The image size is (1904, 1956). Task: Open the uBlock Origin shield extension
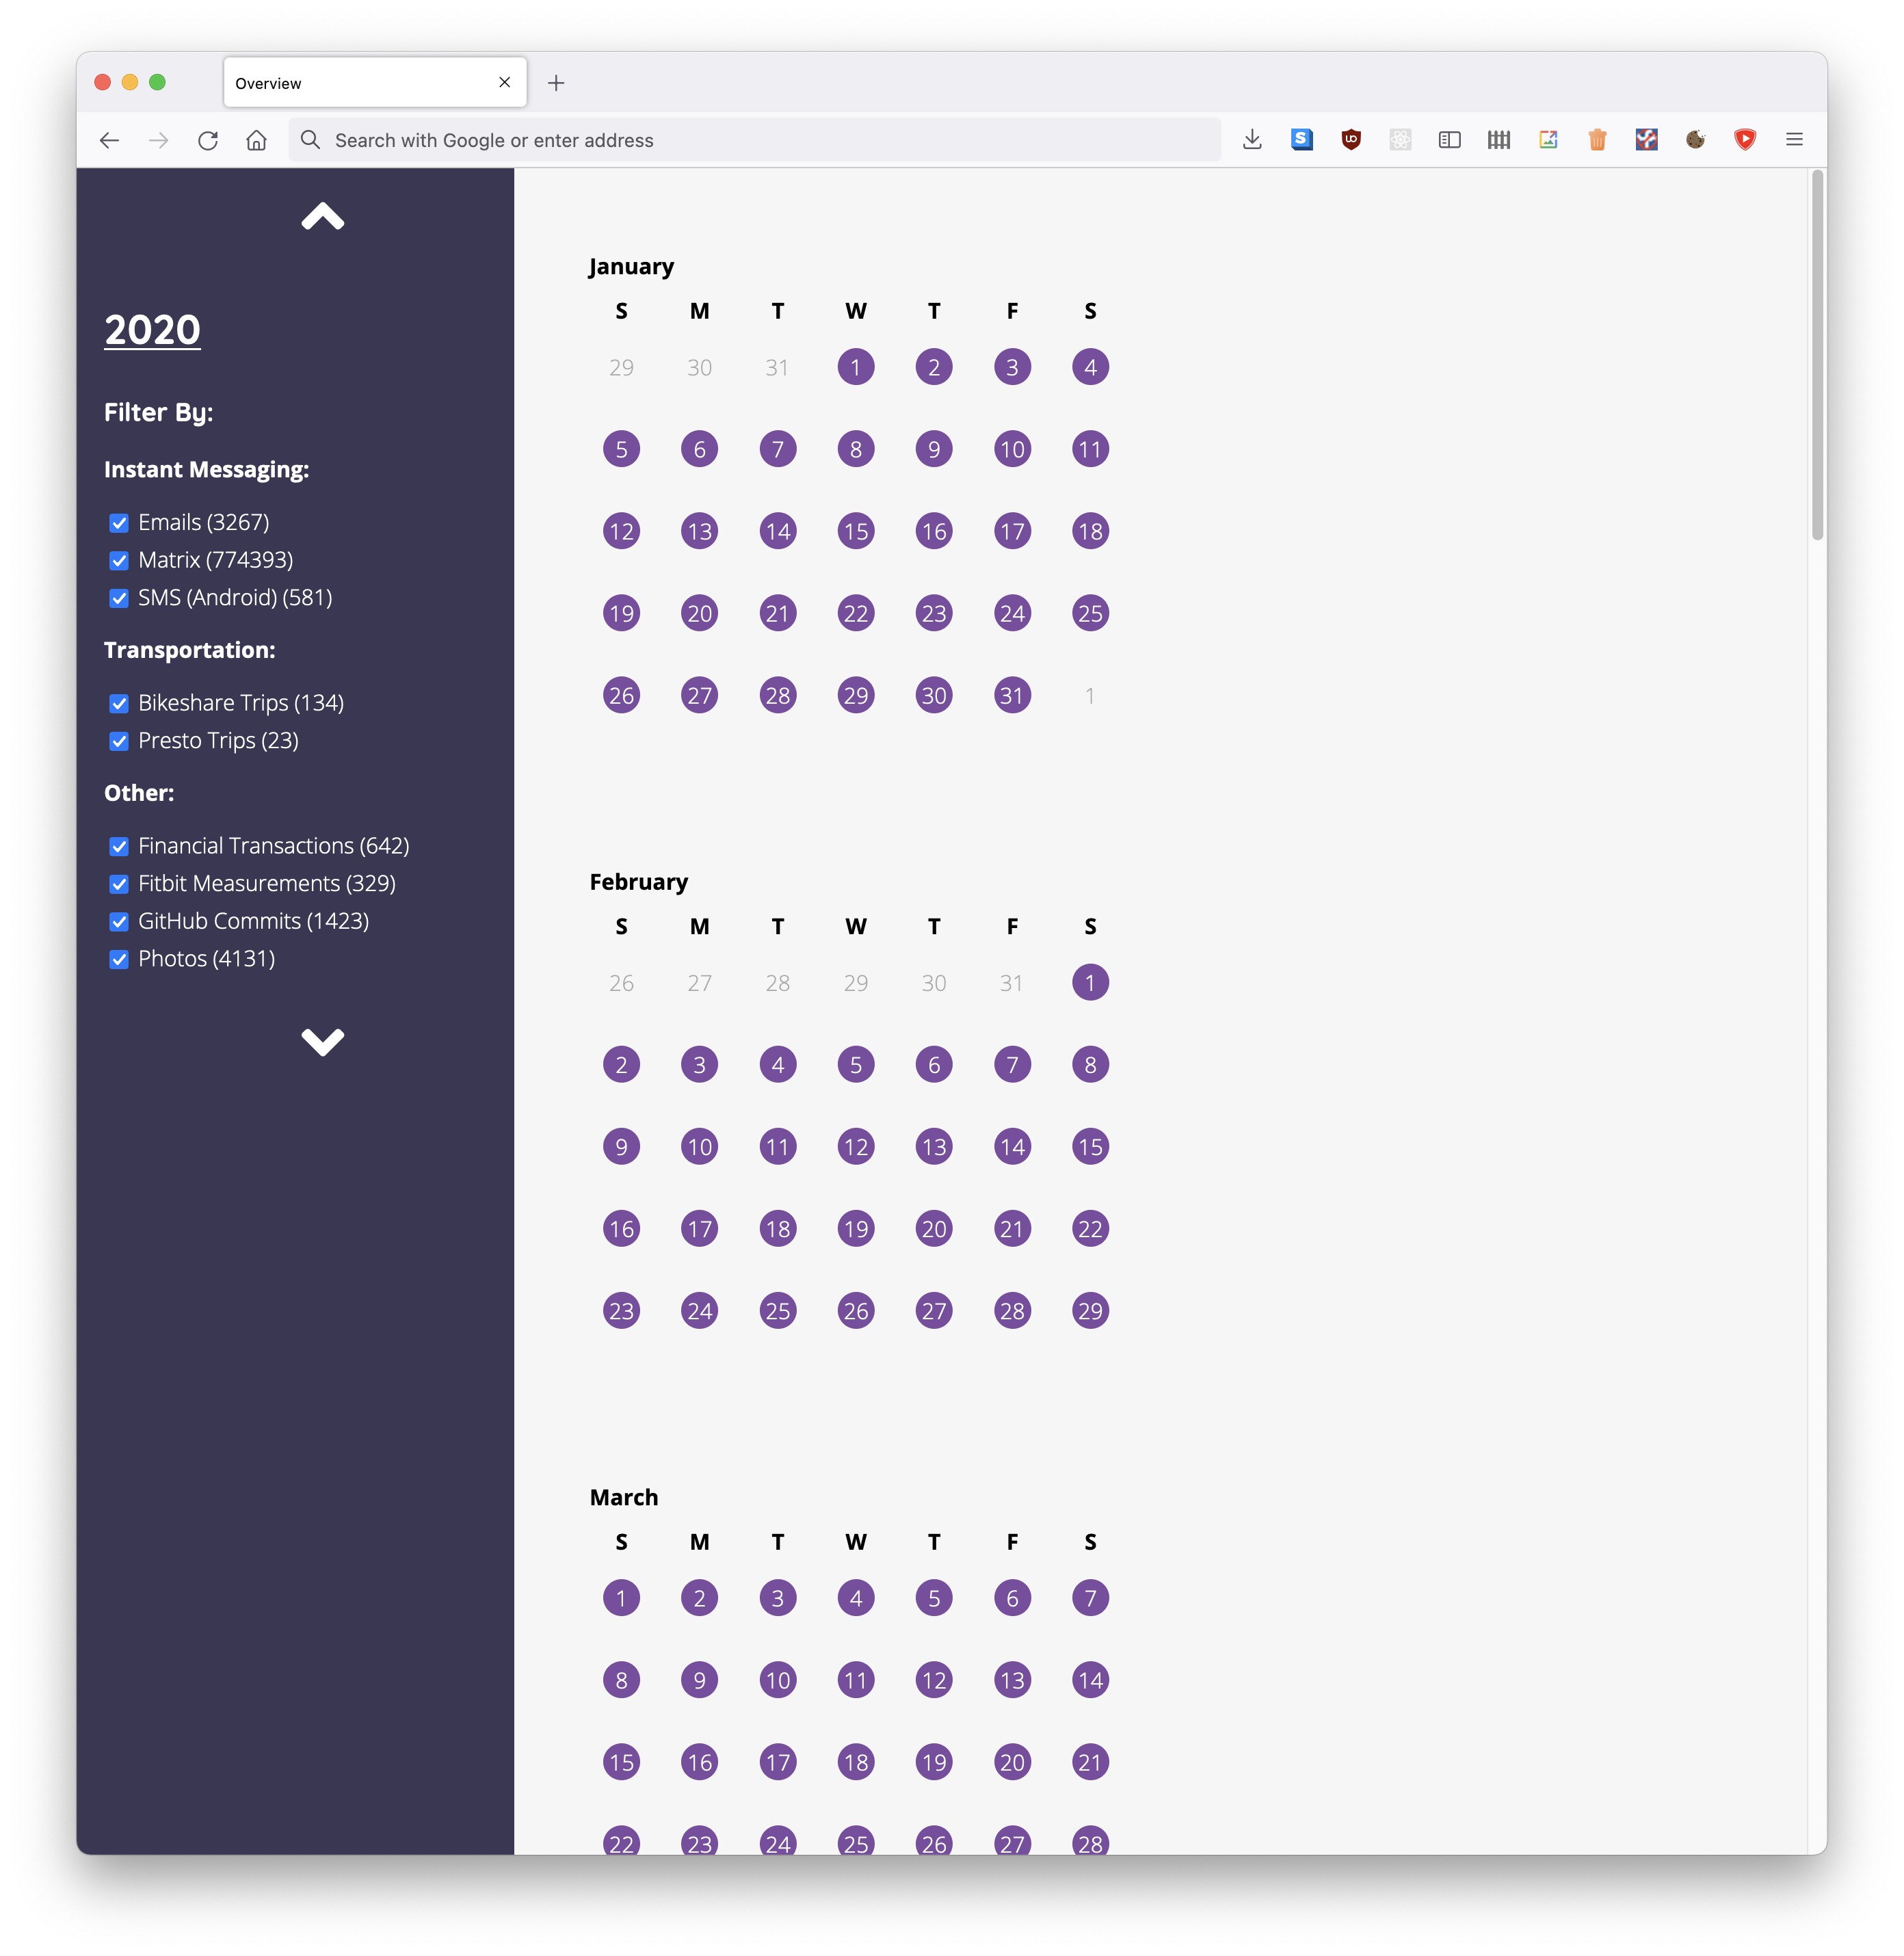(1351, 140)
